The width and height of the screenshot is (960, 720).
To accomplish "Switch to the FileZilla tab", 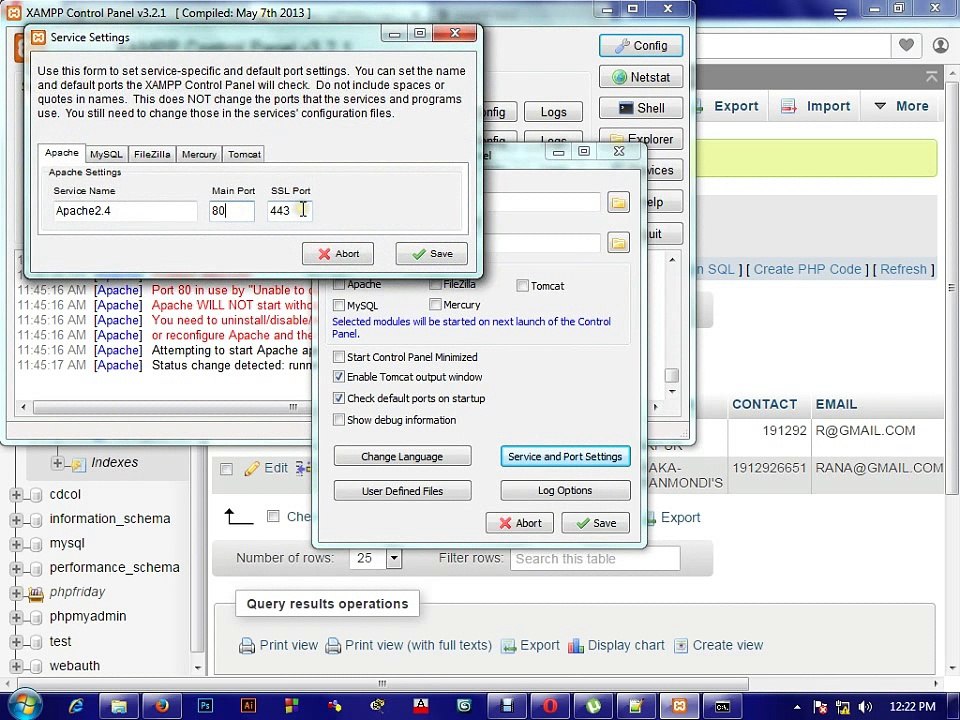I will coord(152,154).
